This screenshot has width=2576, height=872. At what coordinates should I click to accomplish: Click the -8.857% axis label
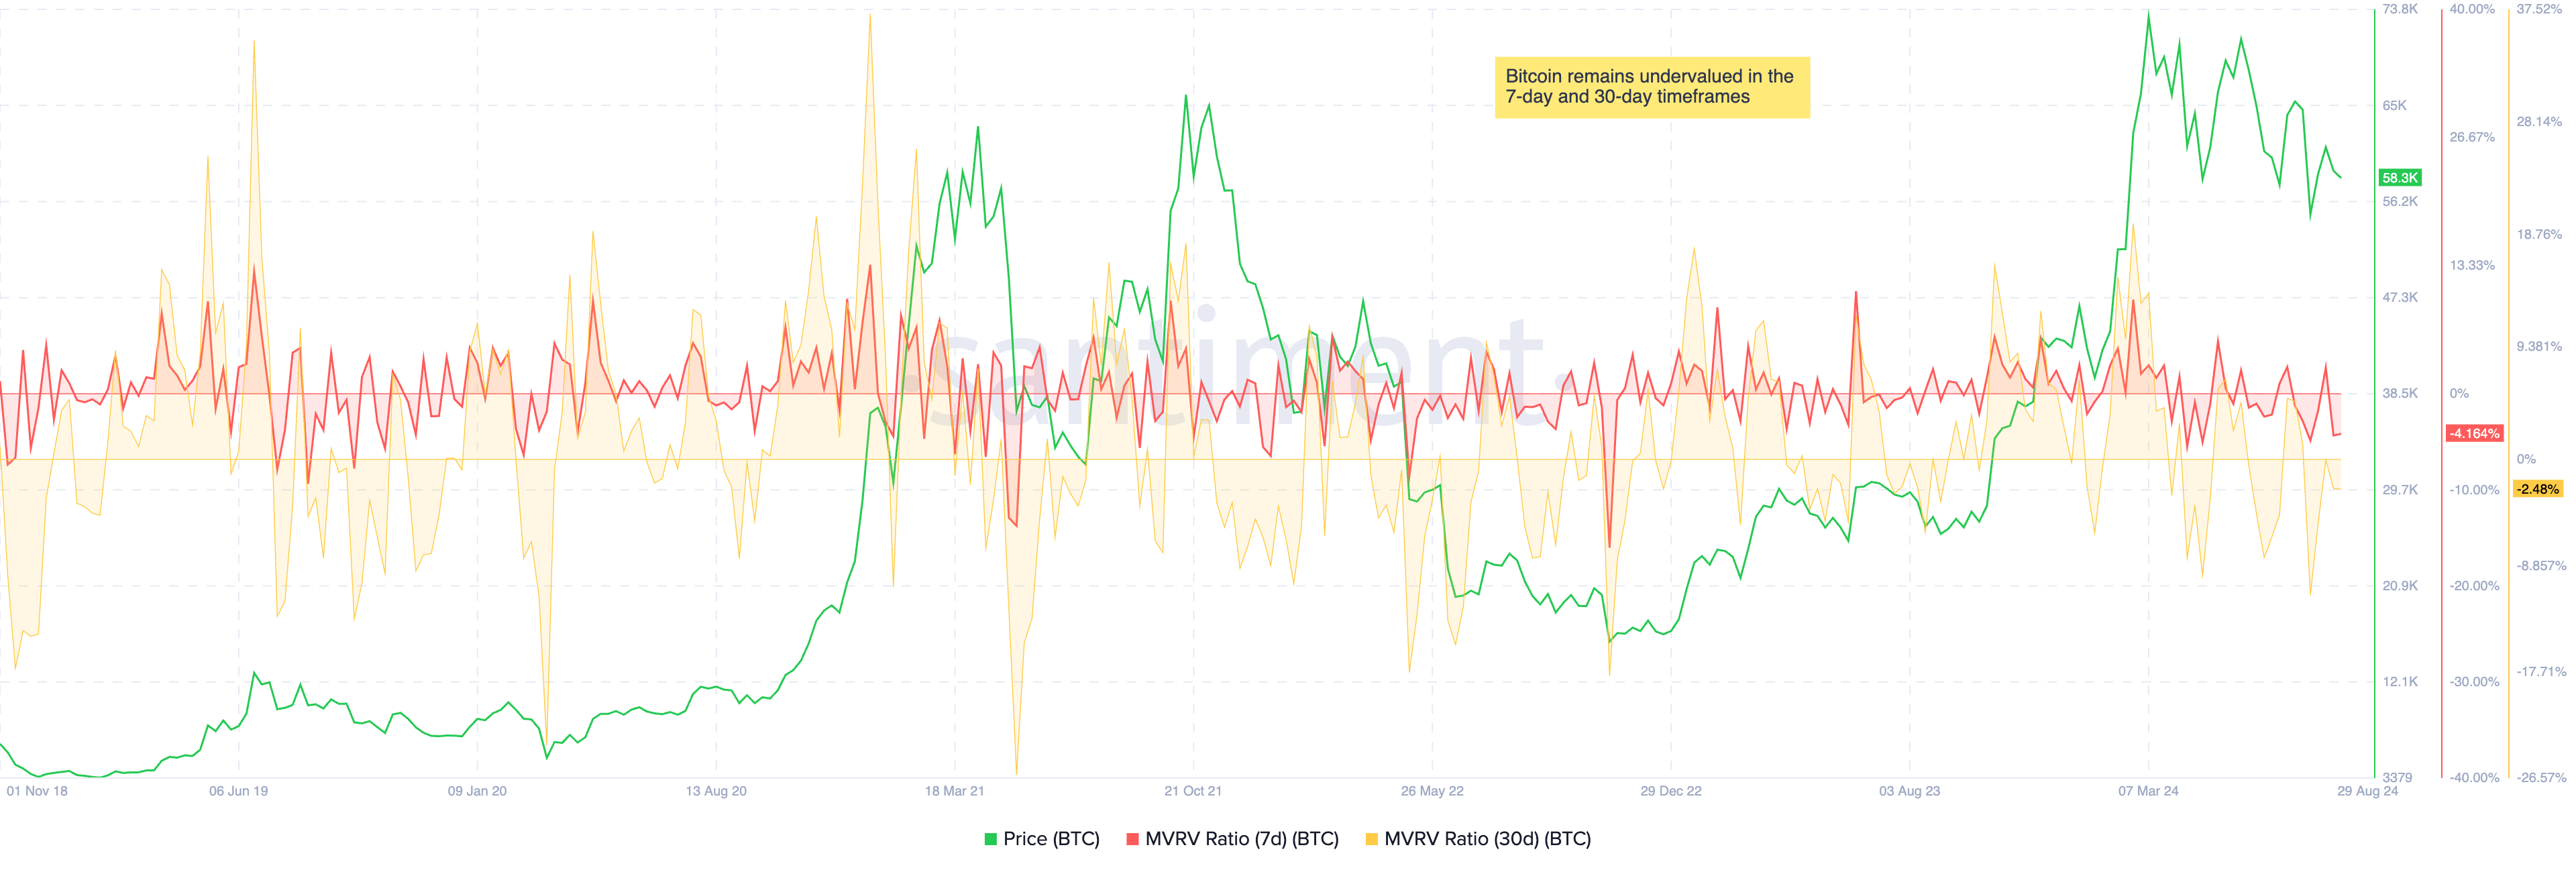coord(2541,565)
